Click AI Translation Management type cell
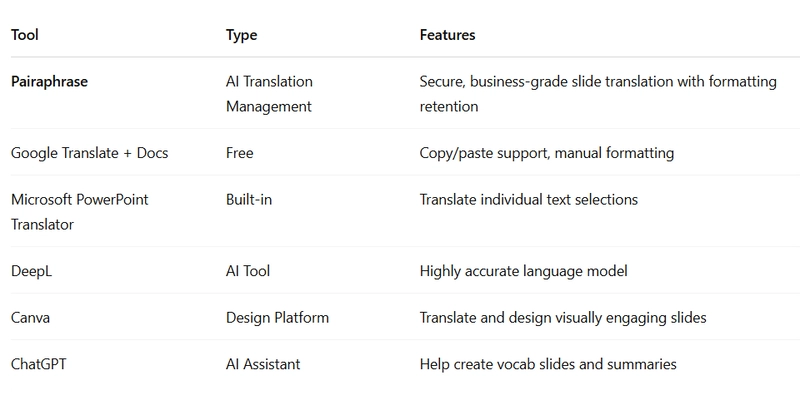The image size is (800, 405). pyautogui.click(x=269, y=94)
